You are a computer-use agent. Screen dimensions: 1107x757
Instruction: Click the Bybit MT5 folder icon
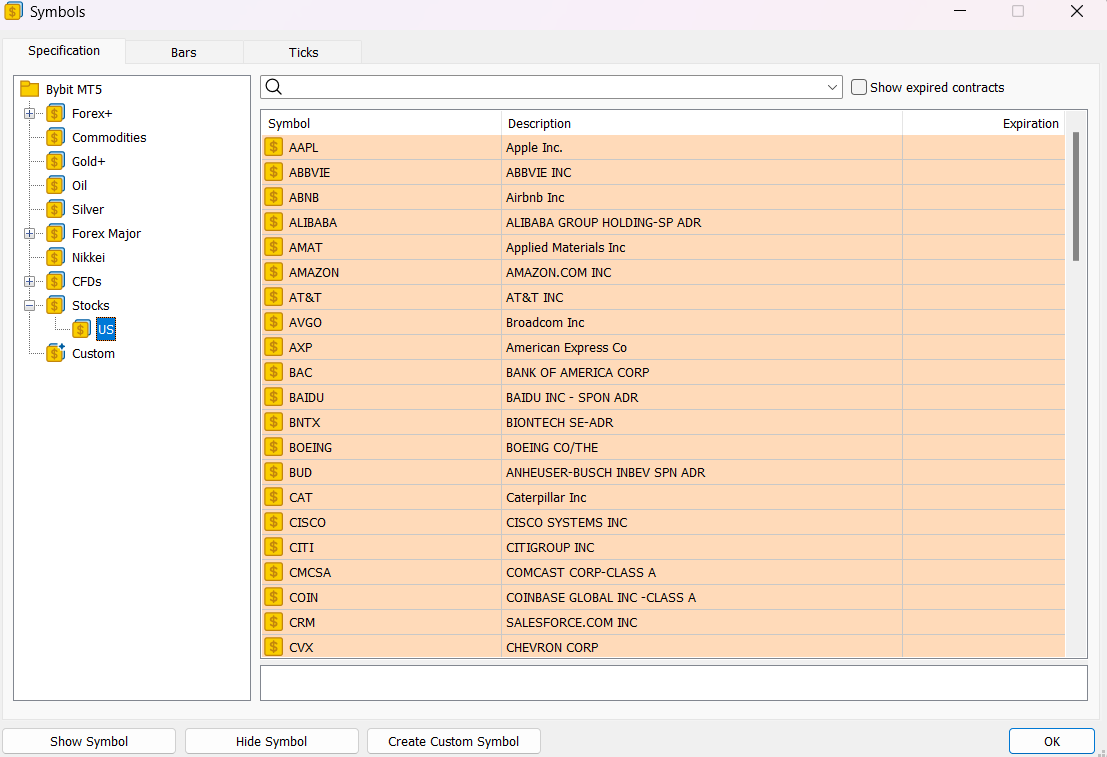30,89
